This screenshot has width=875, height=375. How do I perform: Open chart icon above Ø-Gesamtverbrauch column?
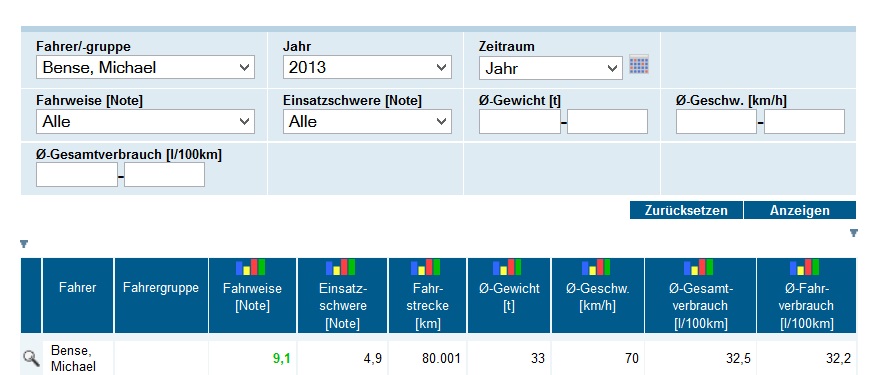pyautogui.click(x=699, y=267)
